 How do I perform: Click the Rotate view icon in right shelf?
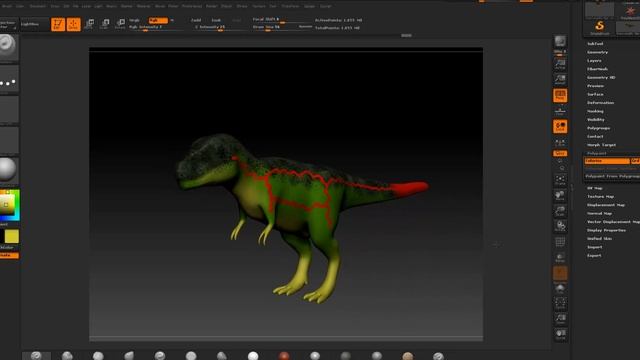[560, 226]
